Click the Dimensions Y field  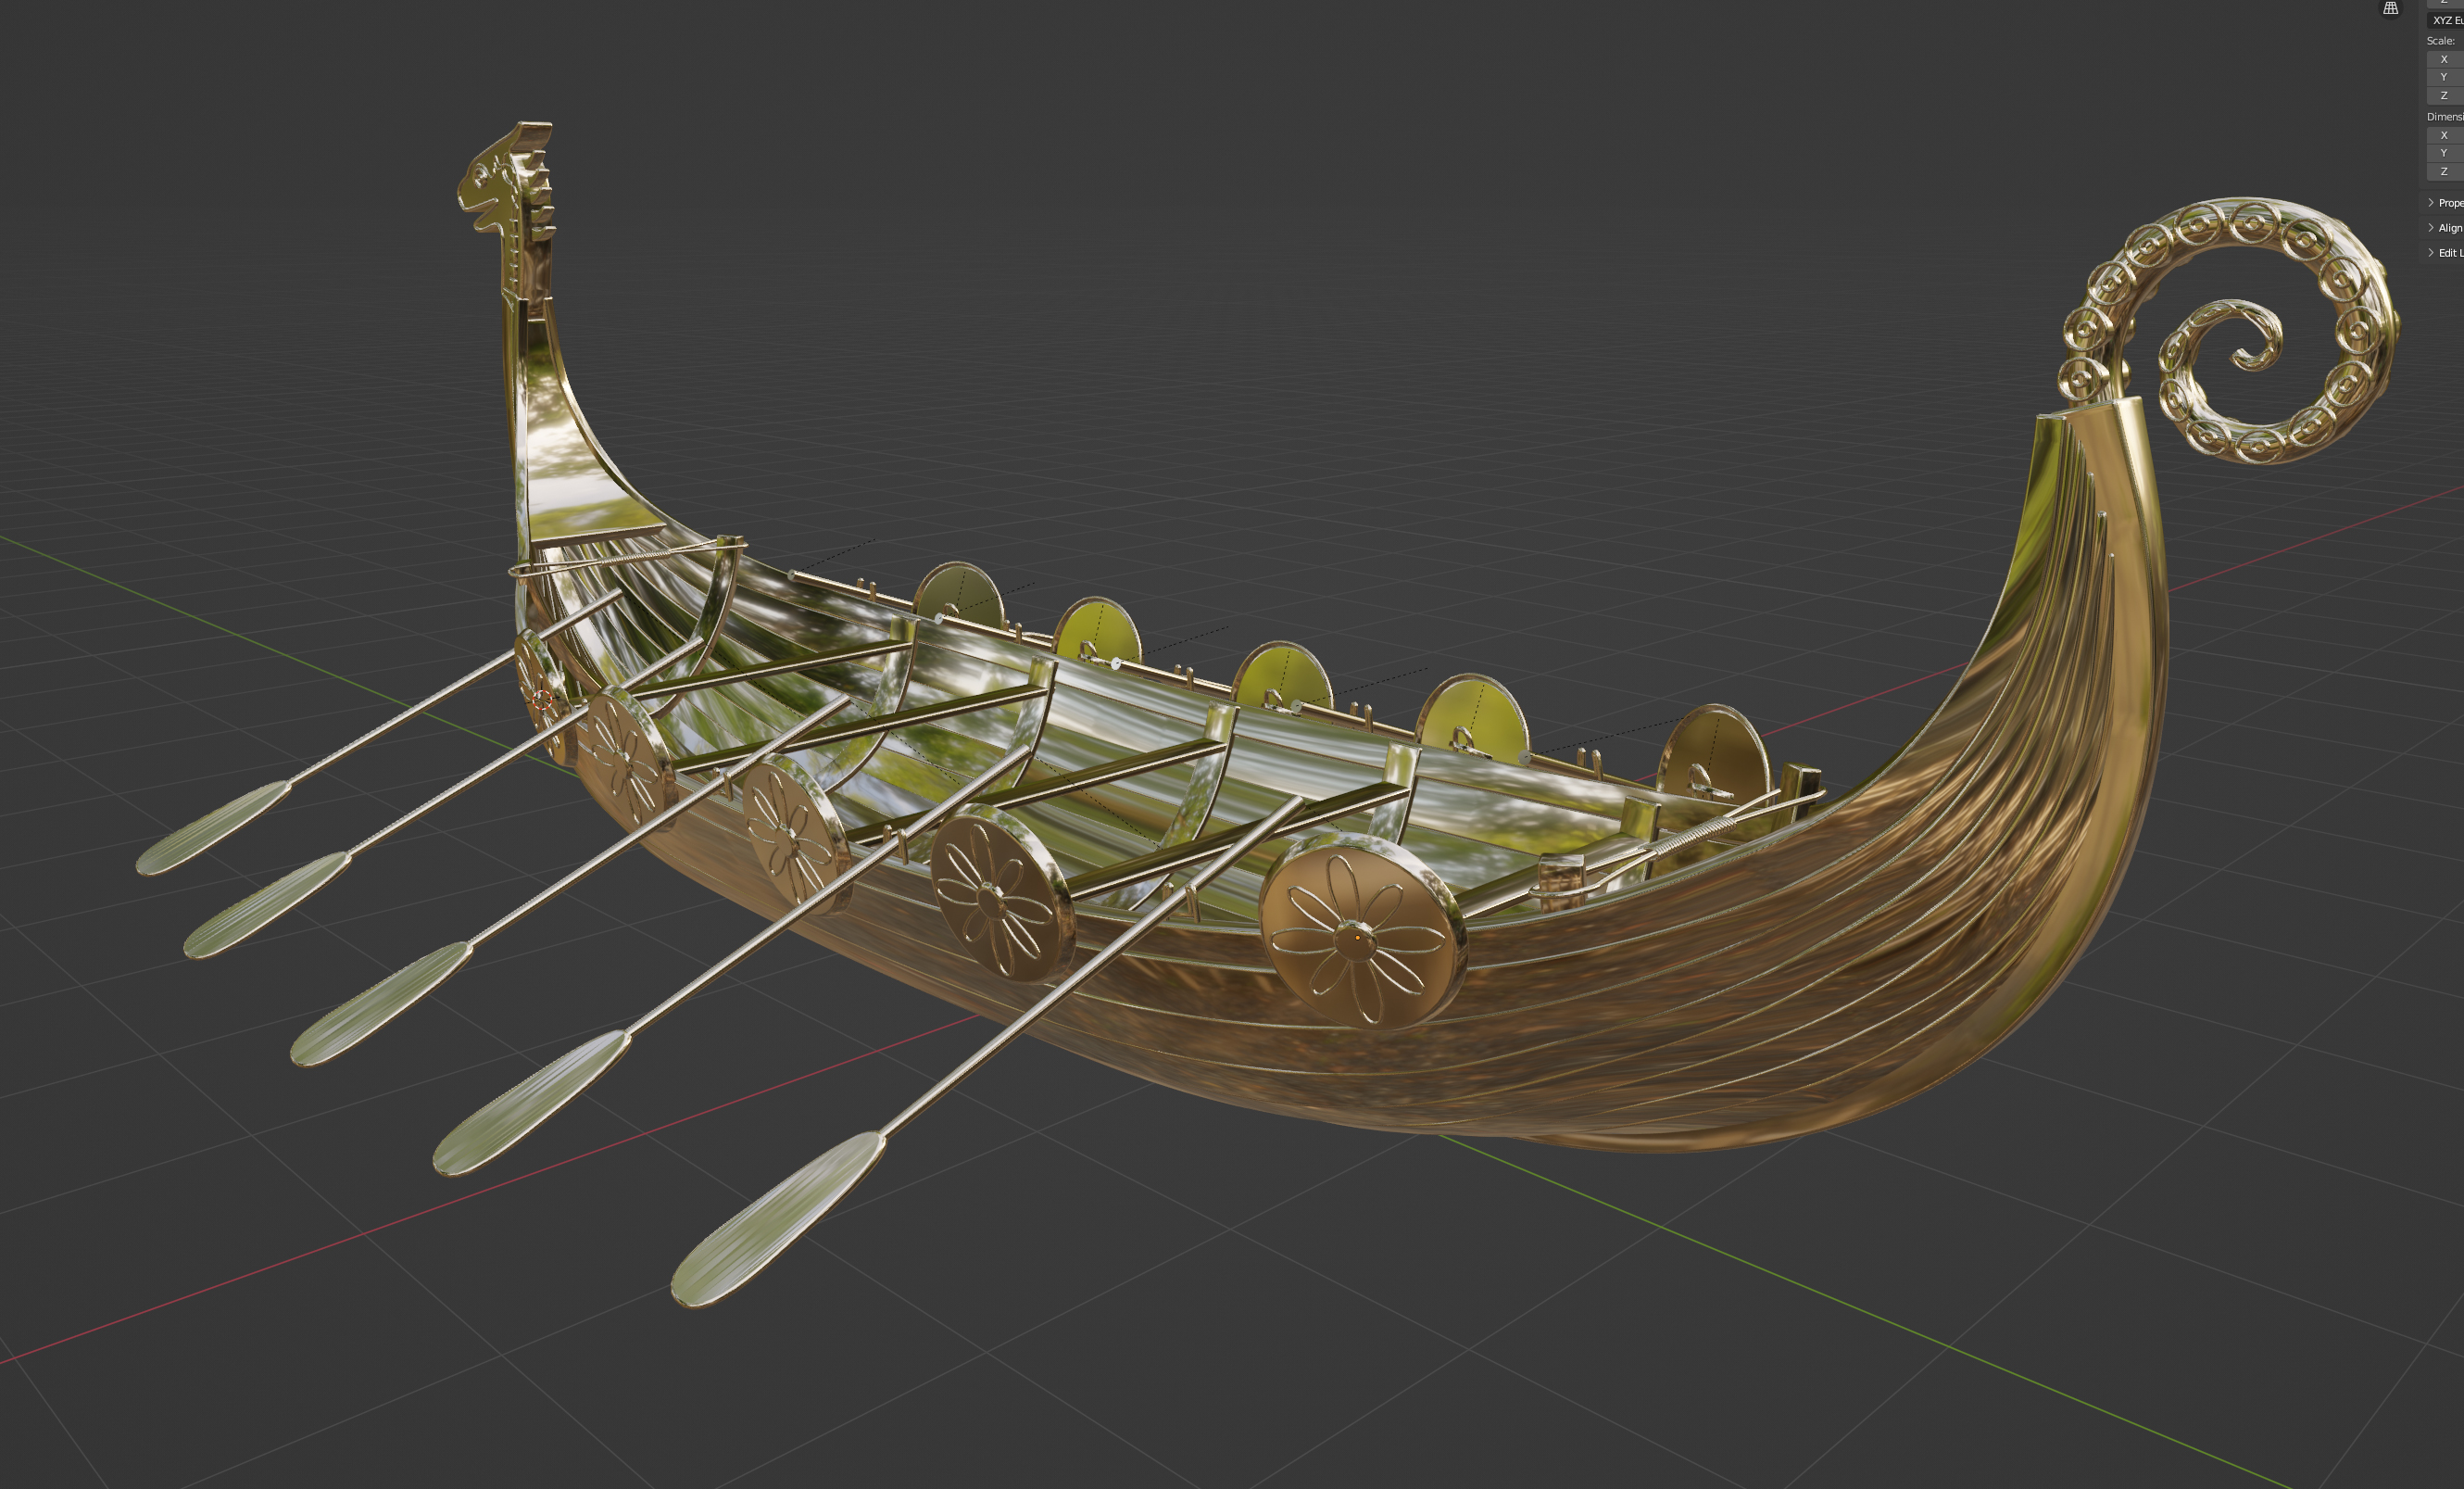[2446, 153]
